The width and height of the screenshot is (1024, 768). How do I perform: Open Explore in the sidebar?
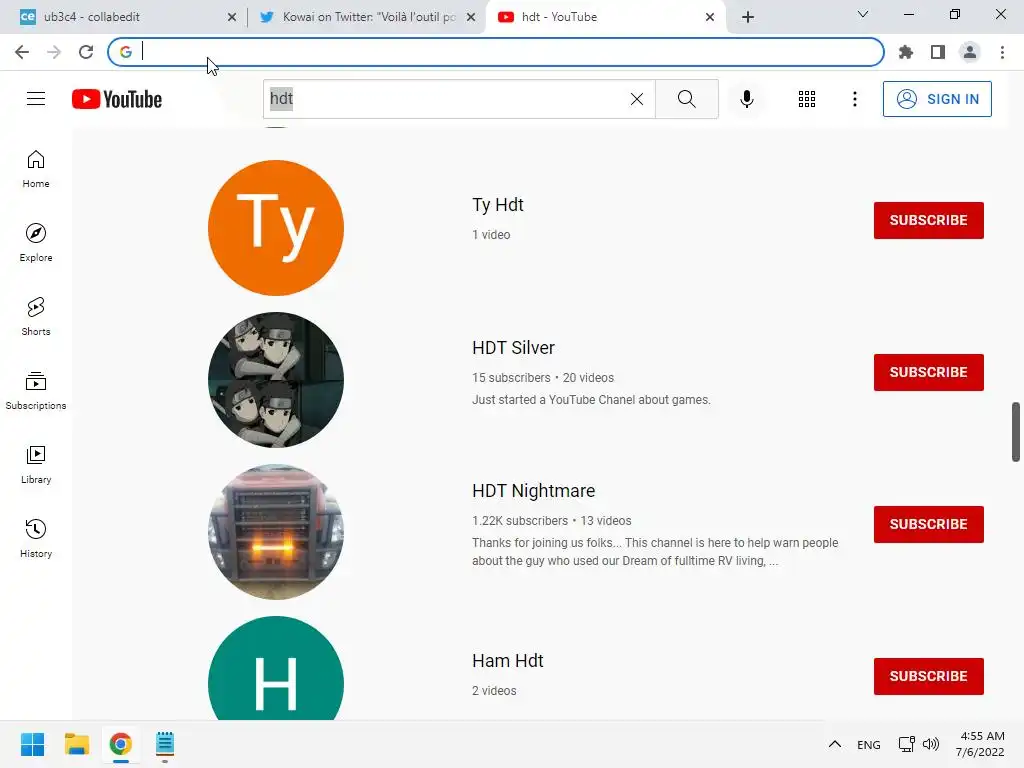click(x=36, y=243)
